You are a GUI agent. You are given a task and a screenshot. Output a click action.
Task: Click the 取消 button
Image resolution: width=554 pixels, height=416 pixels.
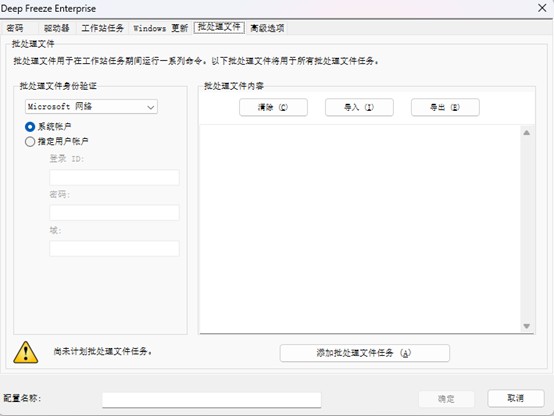(x=515, y=398)
